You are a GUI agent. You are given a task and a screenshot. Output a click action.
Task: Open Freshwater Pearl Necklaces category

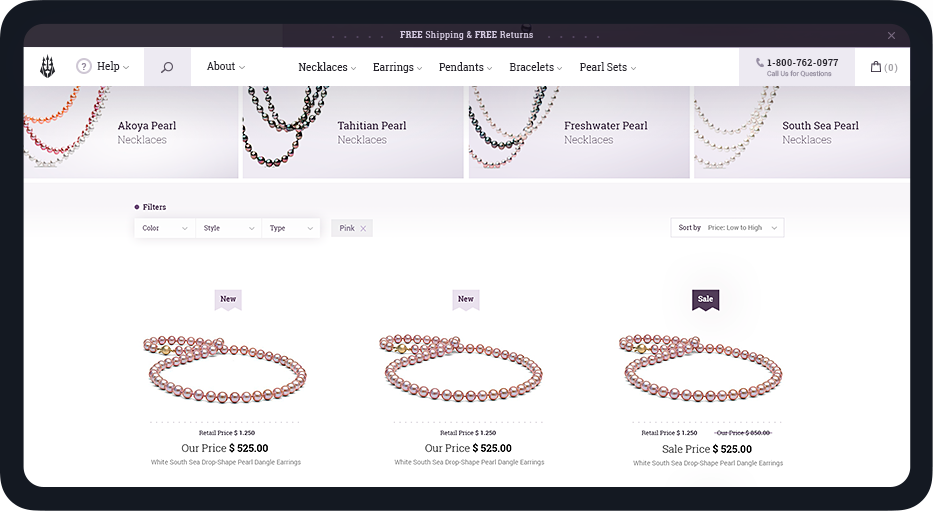[579, 132]
